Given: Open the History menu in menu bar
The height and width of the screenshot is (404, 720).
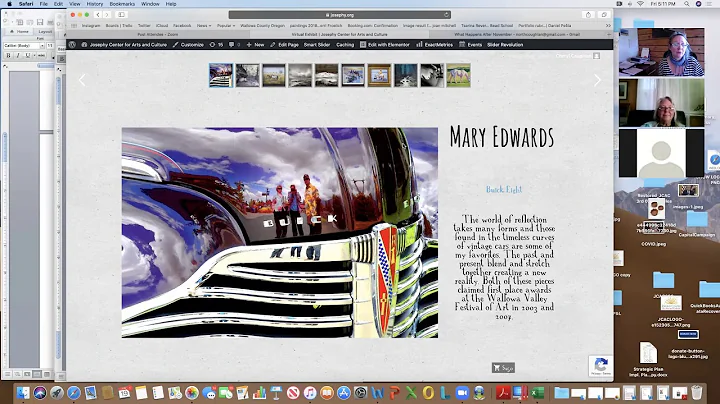Looking at the screenshot, I should click(95, 4).
